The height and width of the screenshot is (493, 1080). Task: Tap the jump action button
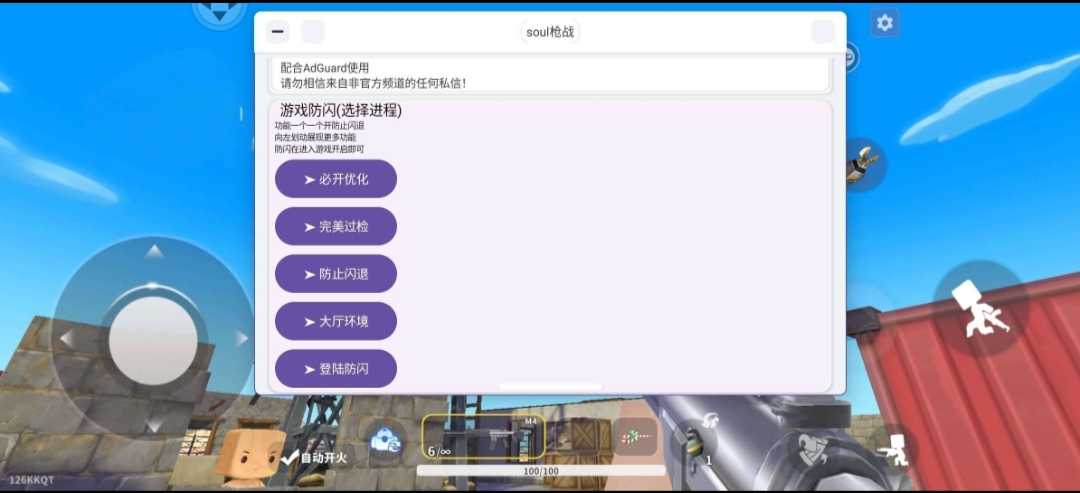tap(980, 308)
